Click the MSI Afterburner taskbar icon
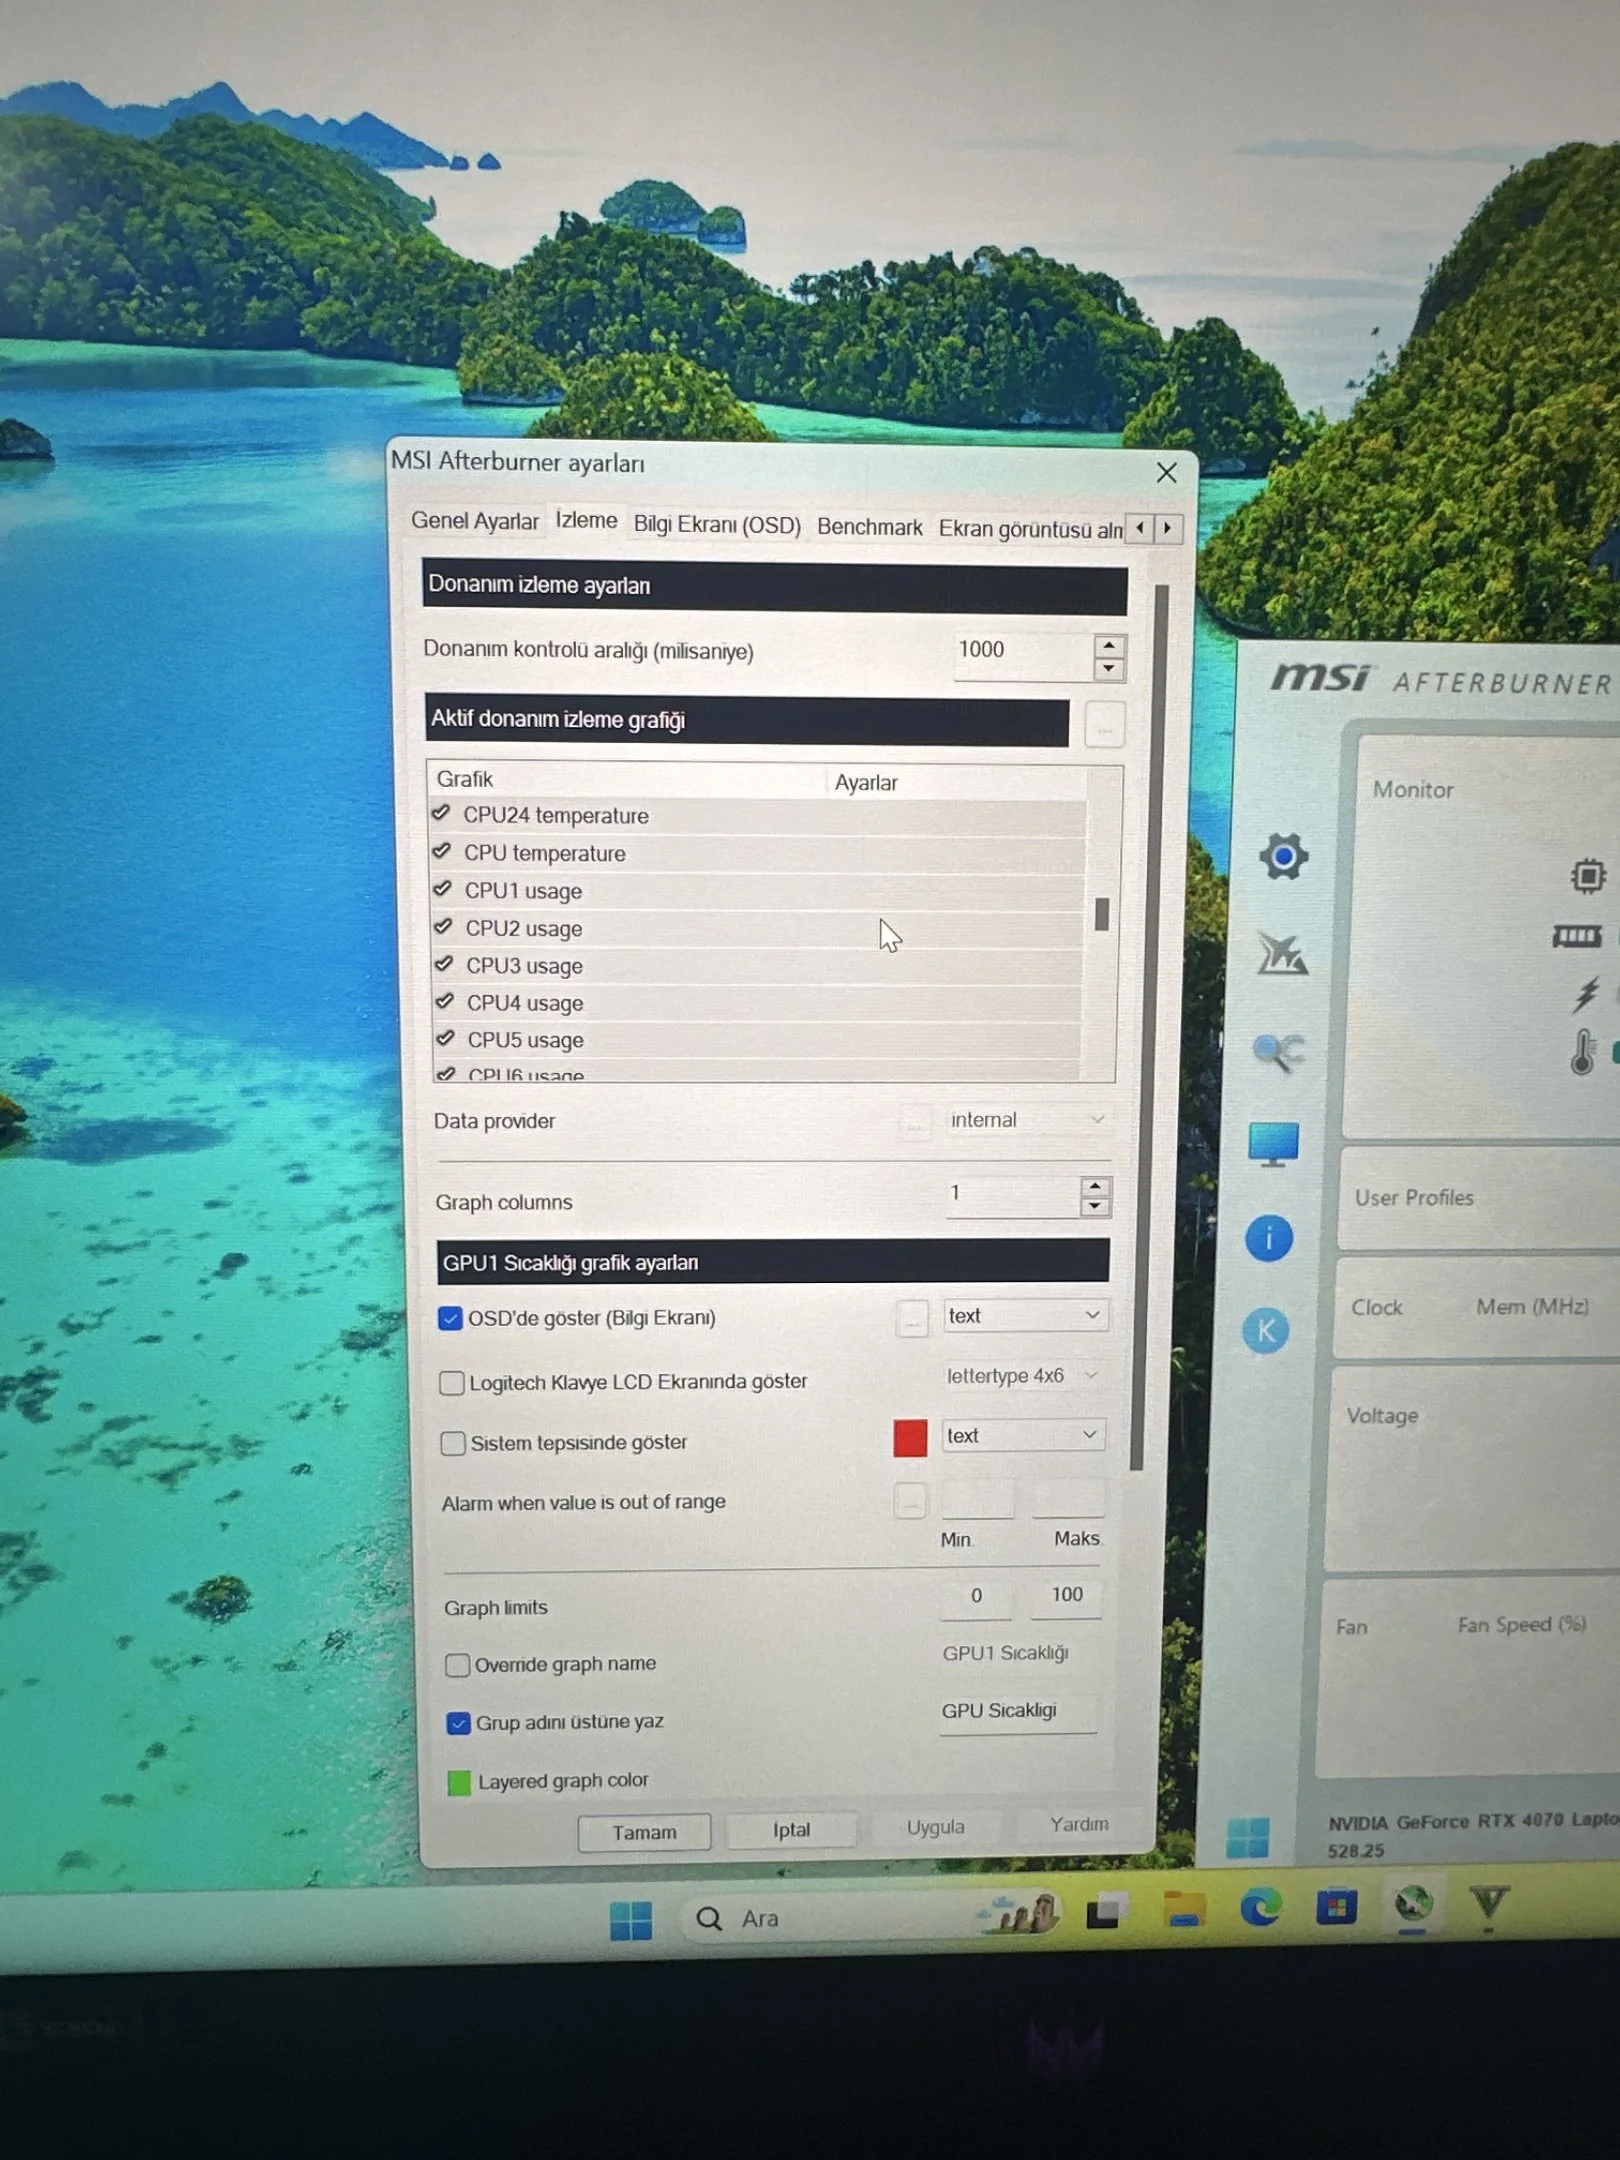 1412,1905
